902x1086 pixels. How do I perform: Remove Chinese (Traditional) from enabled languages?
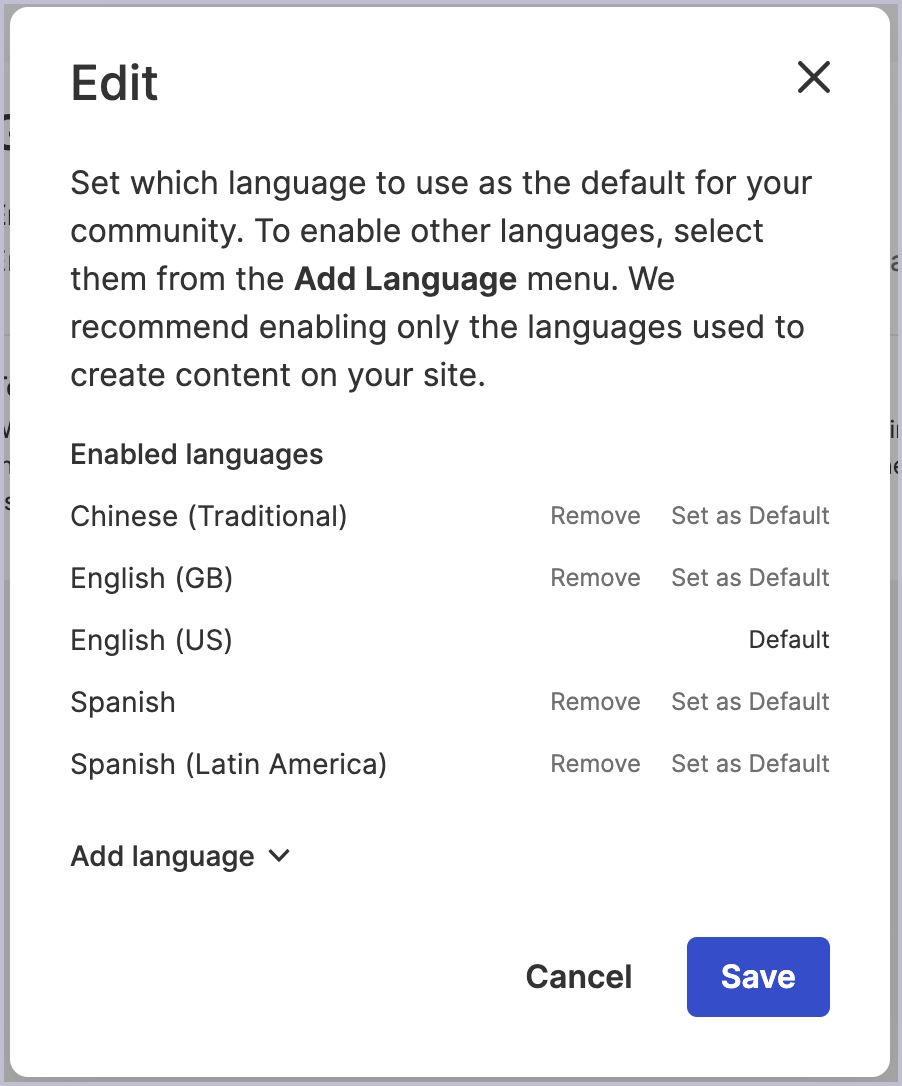595,516
